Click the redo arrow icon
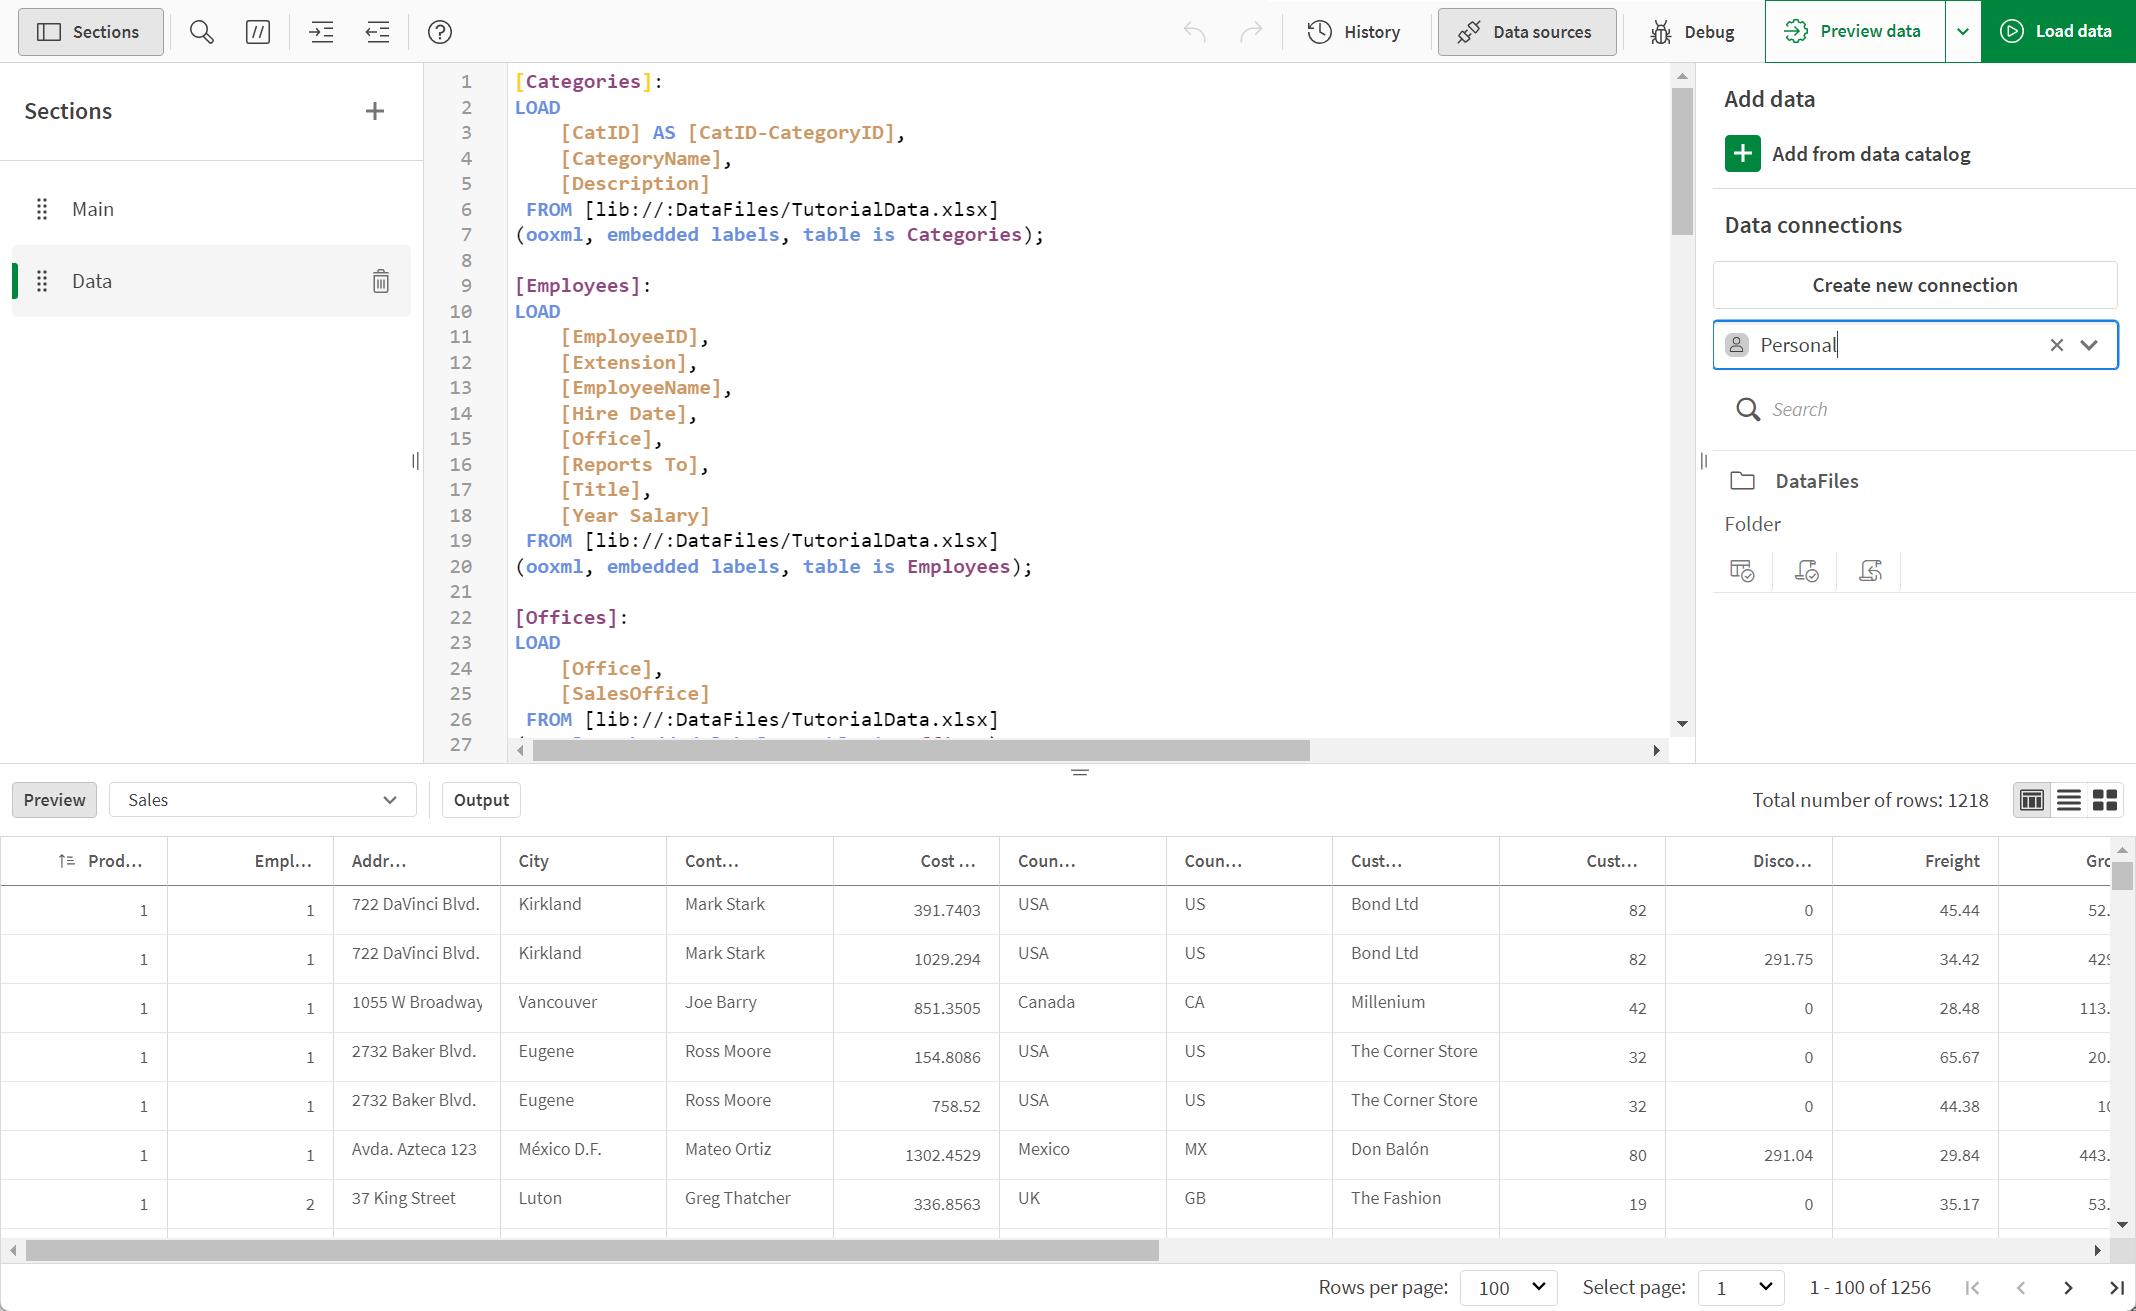 tap(1251, 32)
